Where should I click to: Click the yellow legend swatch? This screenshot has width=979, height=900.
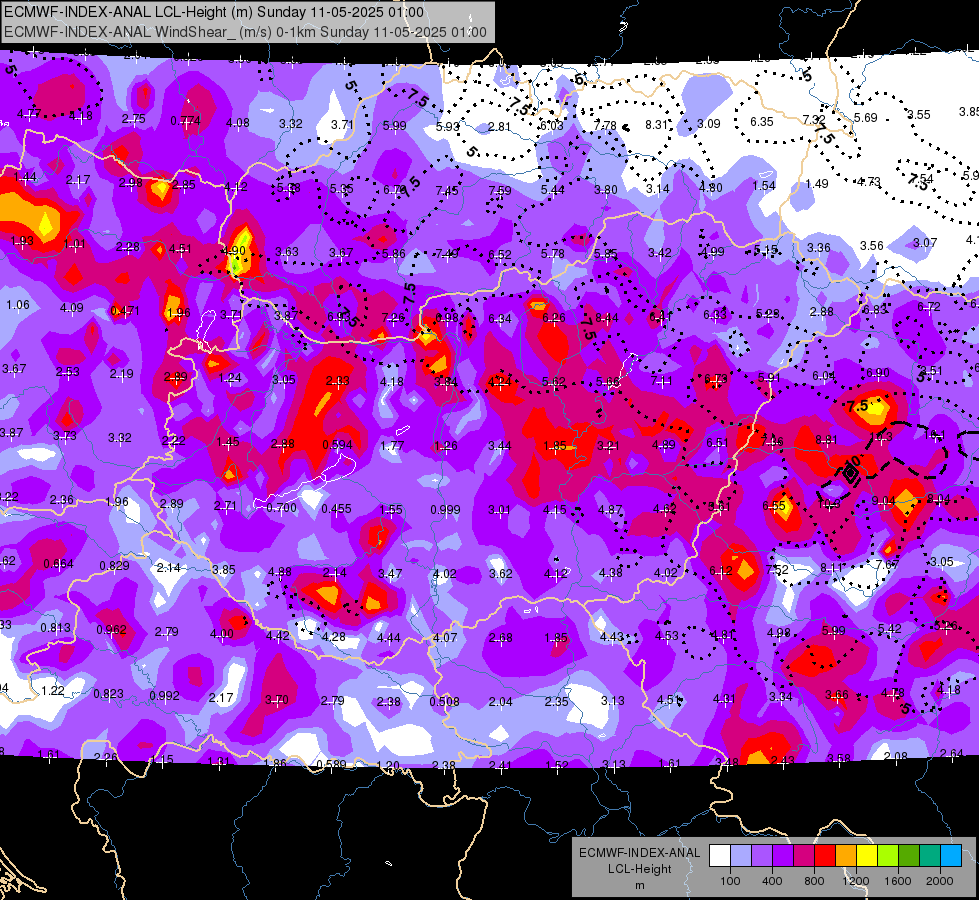(867, 856)
